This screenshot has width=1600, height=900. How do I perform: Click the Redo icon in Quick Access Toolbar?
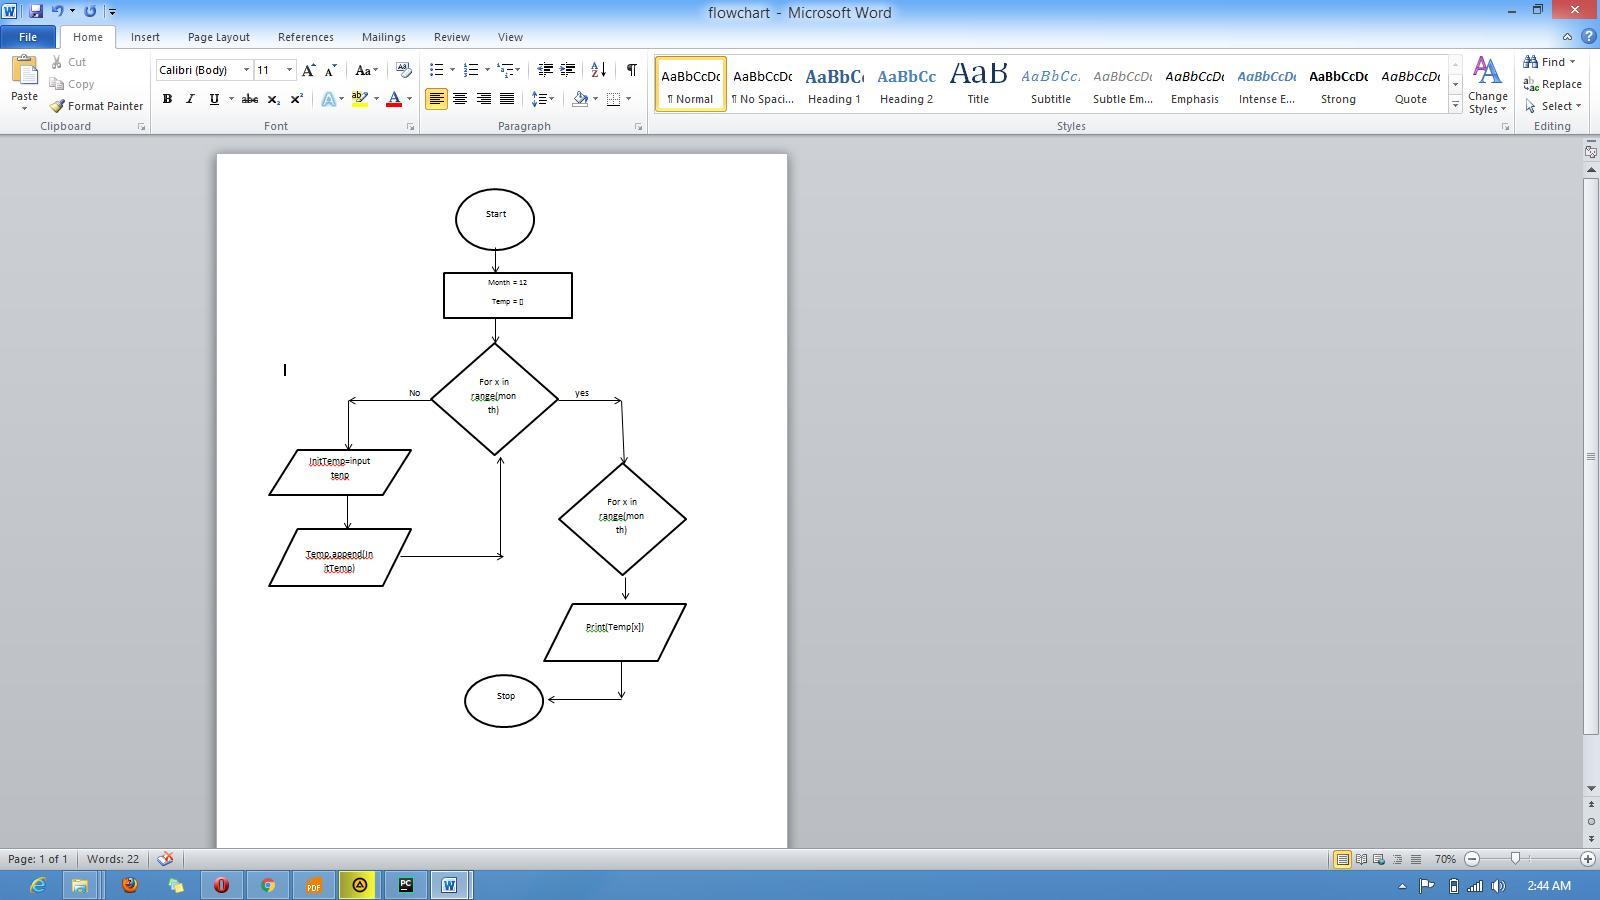click(x=90, y=11)
